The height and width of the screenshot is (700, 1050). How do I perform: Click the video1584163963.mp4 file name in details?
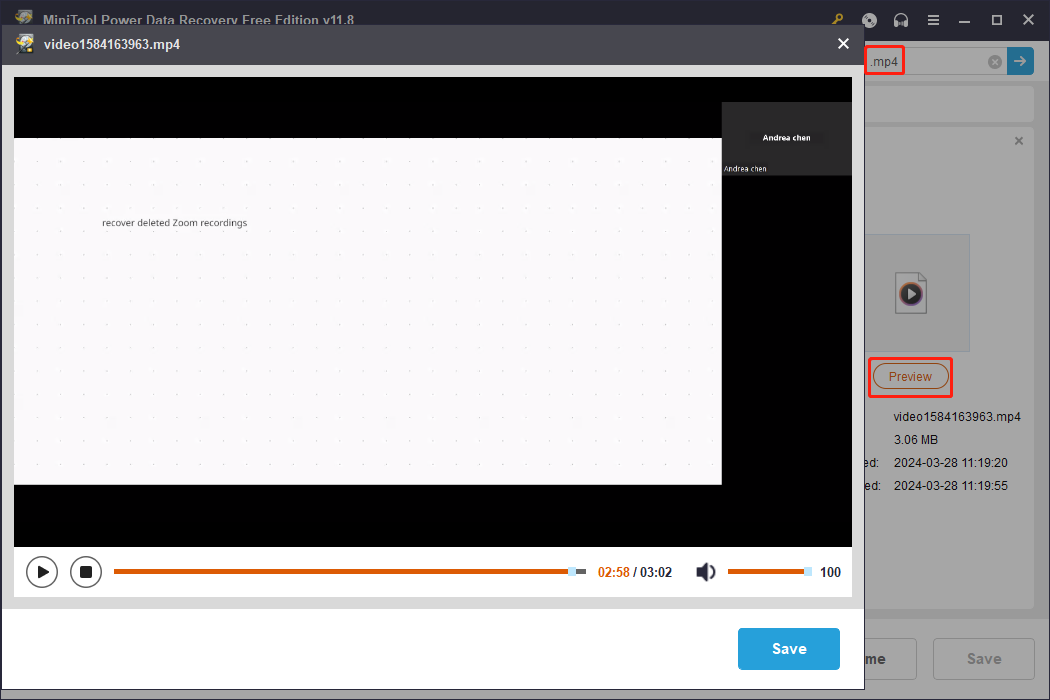(x=957, y=417)
